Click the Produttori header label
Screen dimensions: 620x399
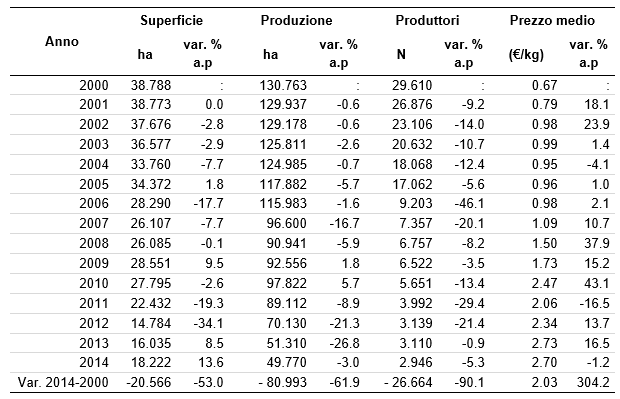(427, 21)
